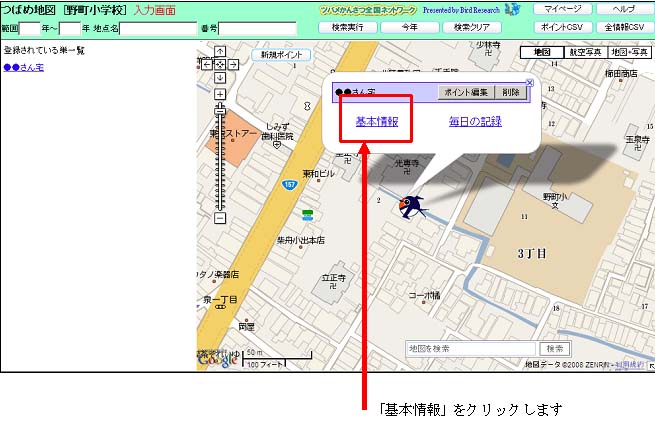Click the コーポ橘 label on map
The image size is (655, 421).
tap(424, 295)
